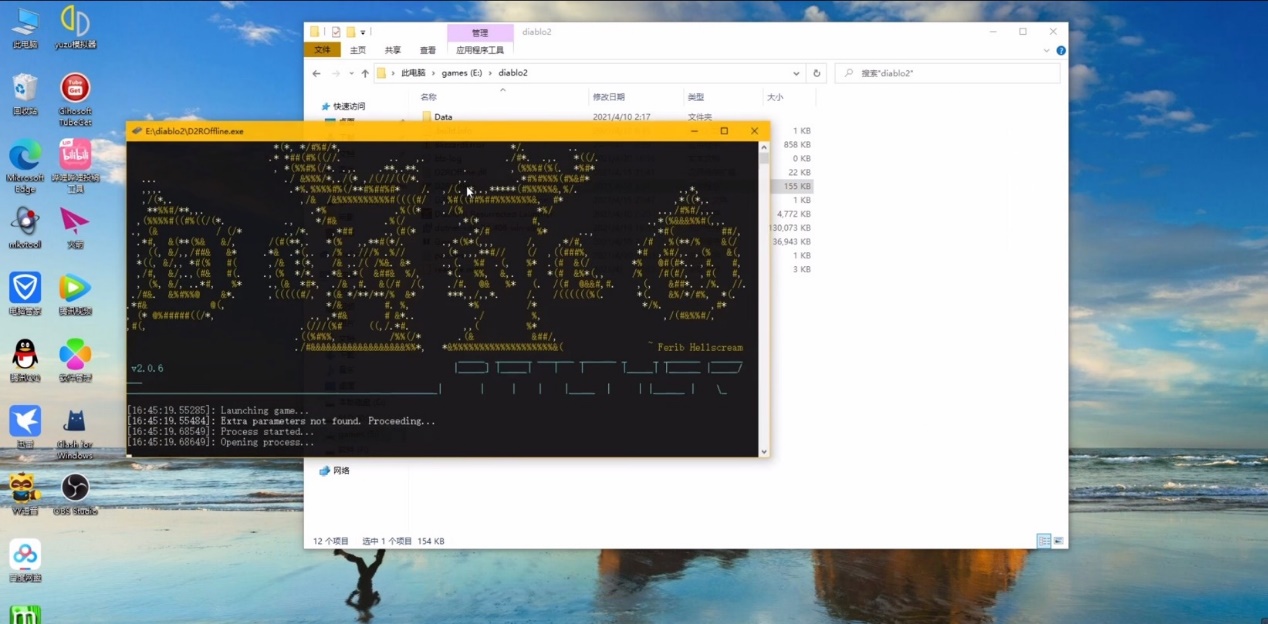This screenshot has width=1268, height=624.
Task: Open Microsoft Edge desktop shortcut
Action: point(25,166)
